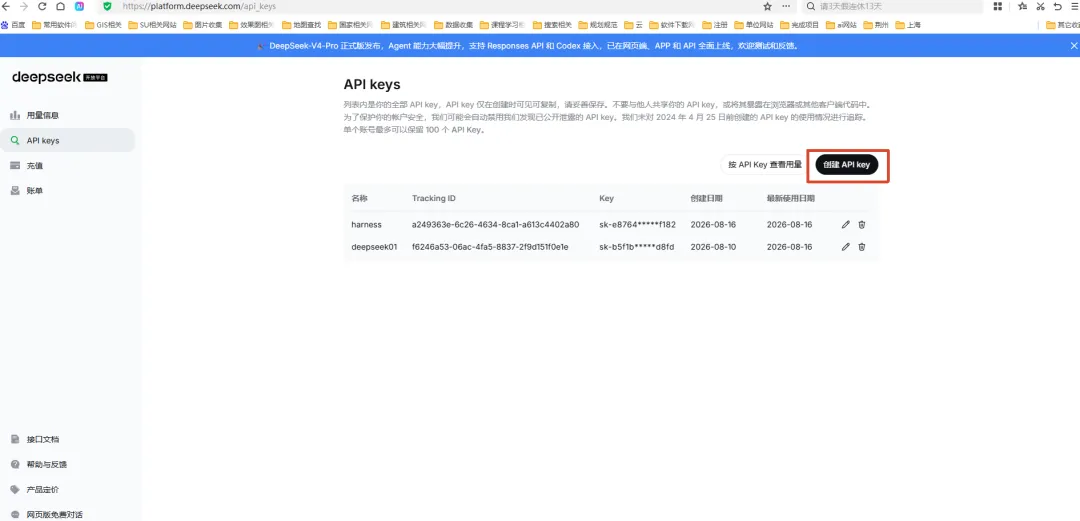
Task: Click the Tracking ID column header
Action: [x=434, y=198]
